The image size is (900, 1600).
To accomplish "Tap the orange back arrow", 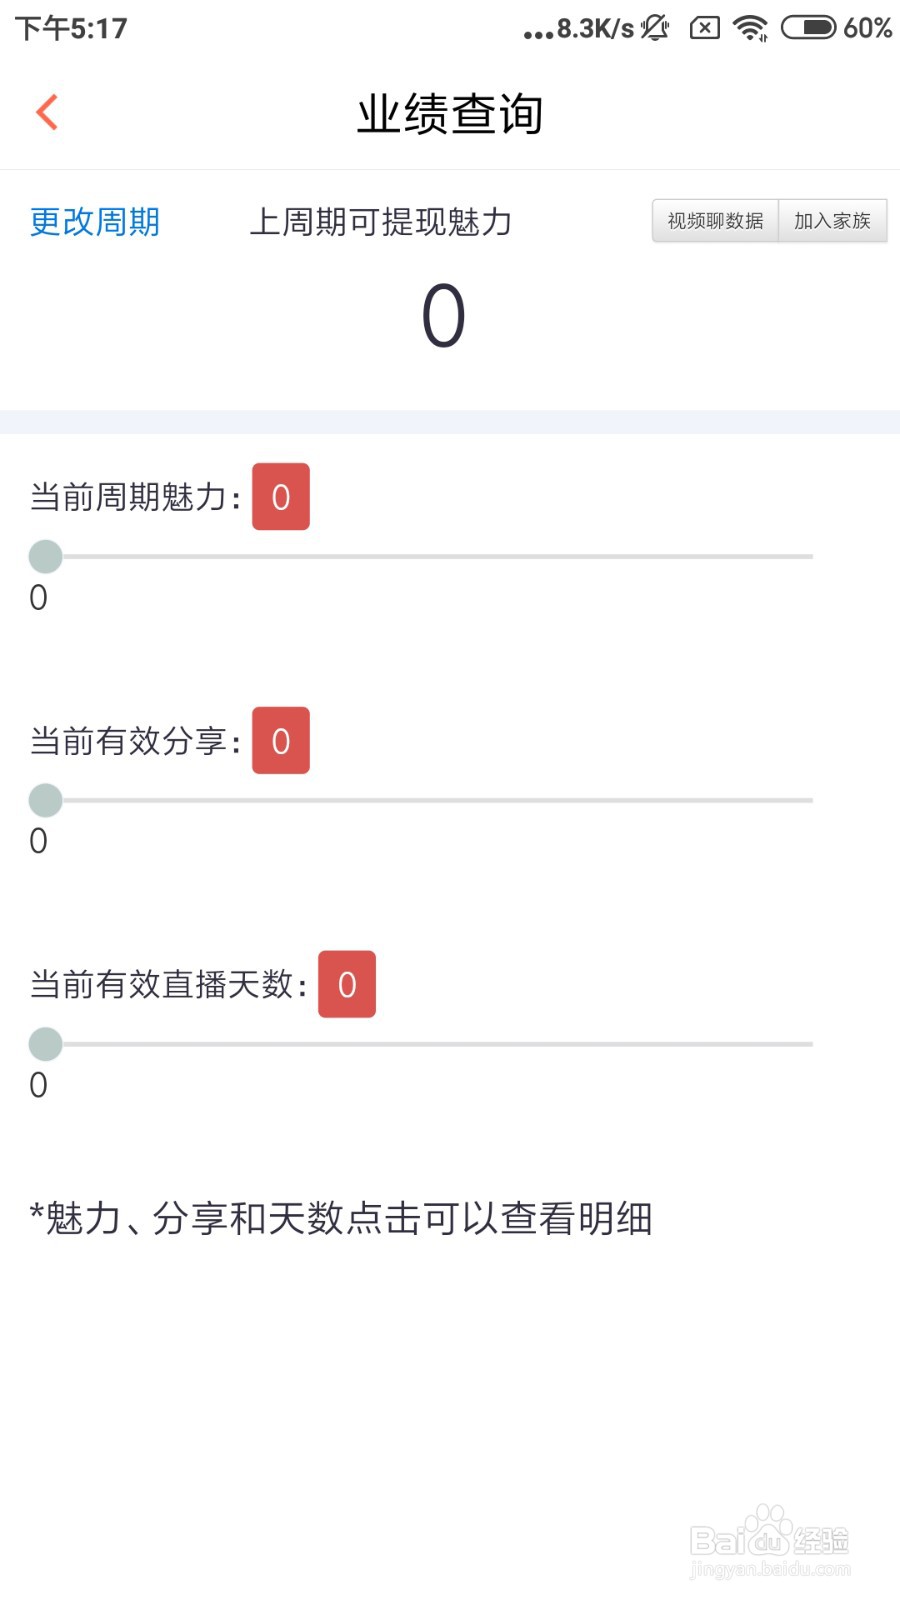I will pos(47,112).
